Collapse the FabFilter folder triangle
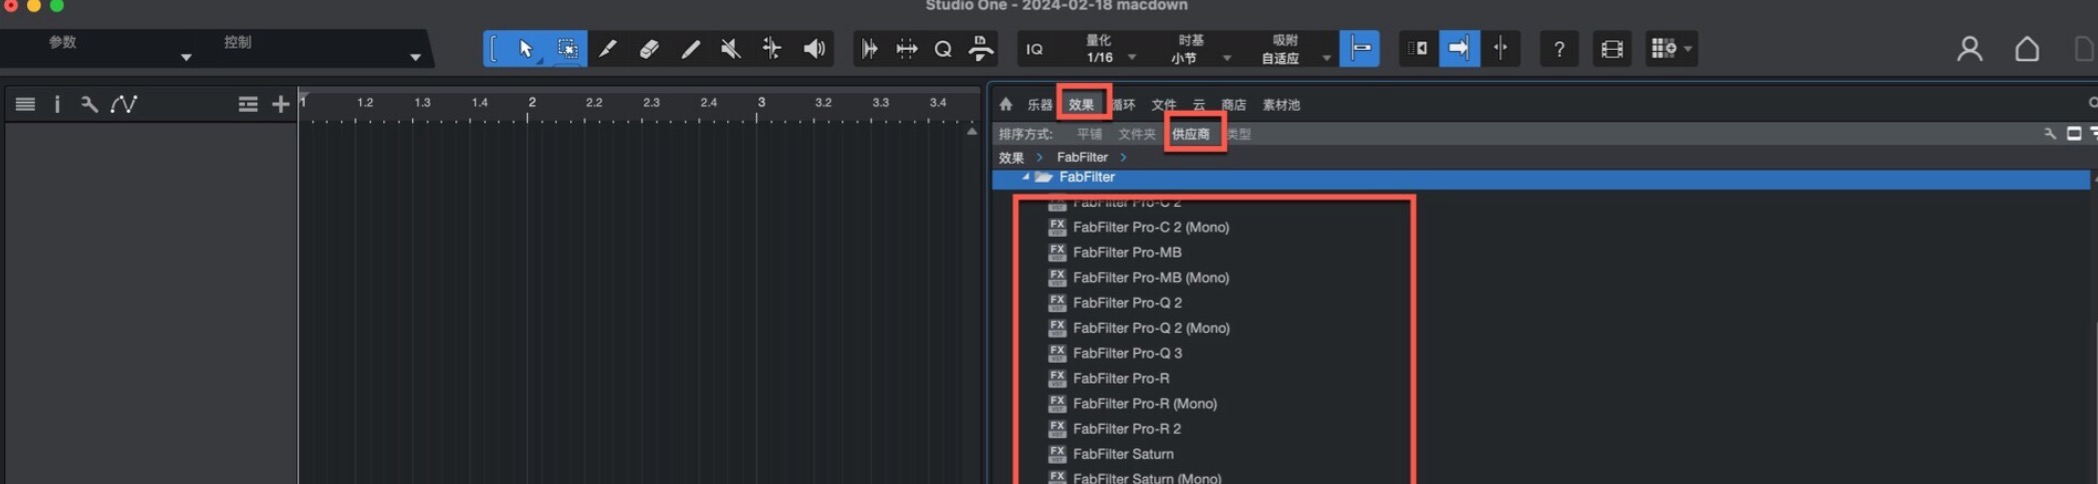This screenshot has height=484, width=2098. 1025,177
